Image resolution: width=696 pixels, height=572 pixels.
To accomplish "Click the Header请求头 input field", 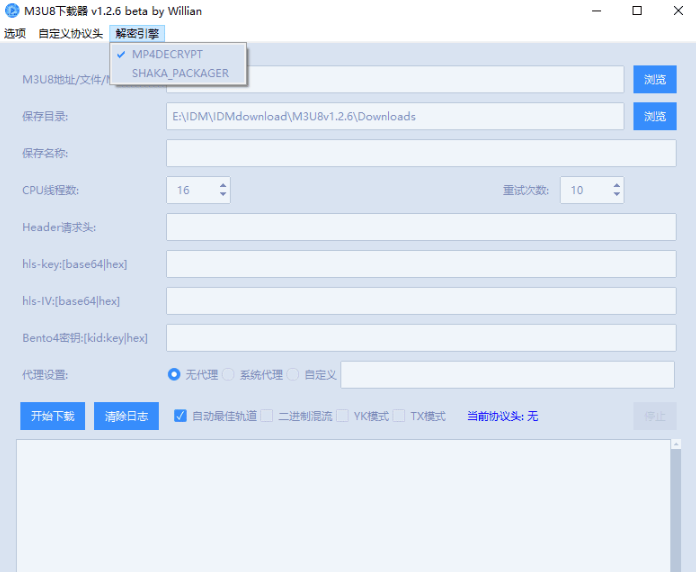I will pos(420,227).
